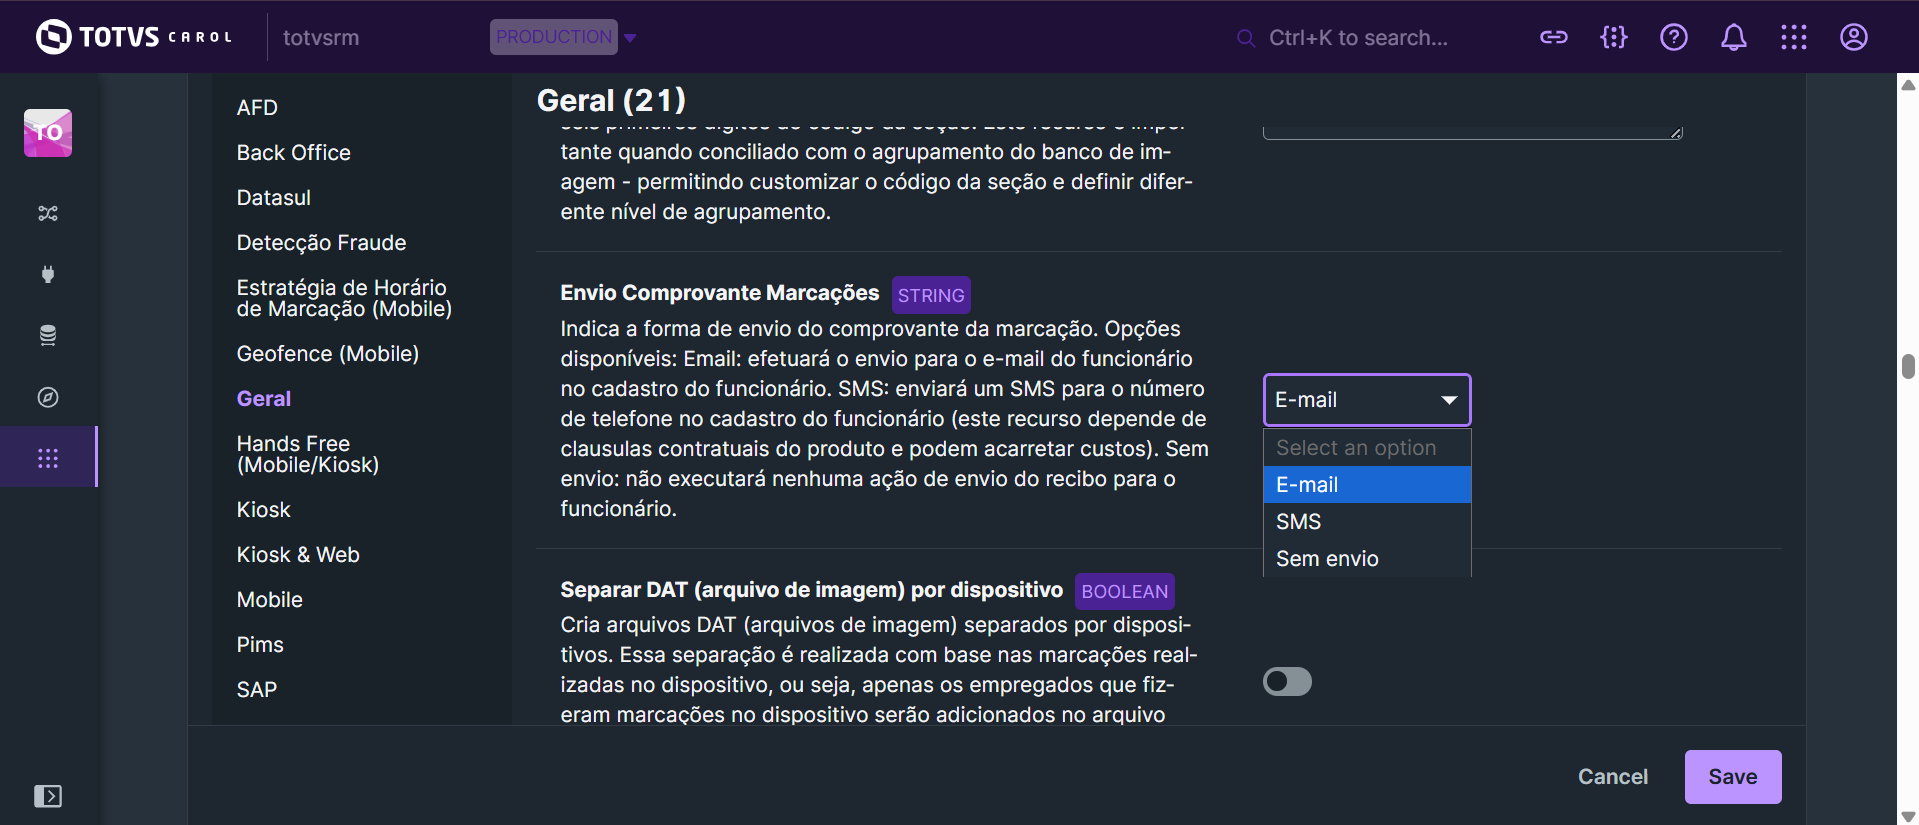The width and height of the screenshot is (1919, 825).
Task: Click the connectors plug sidebar icon
Action: tap(48, 274)
